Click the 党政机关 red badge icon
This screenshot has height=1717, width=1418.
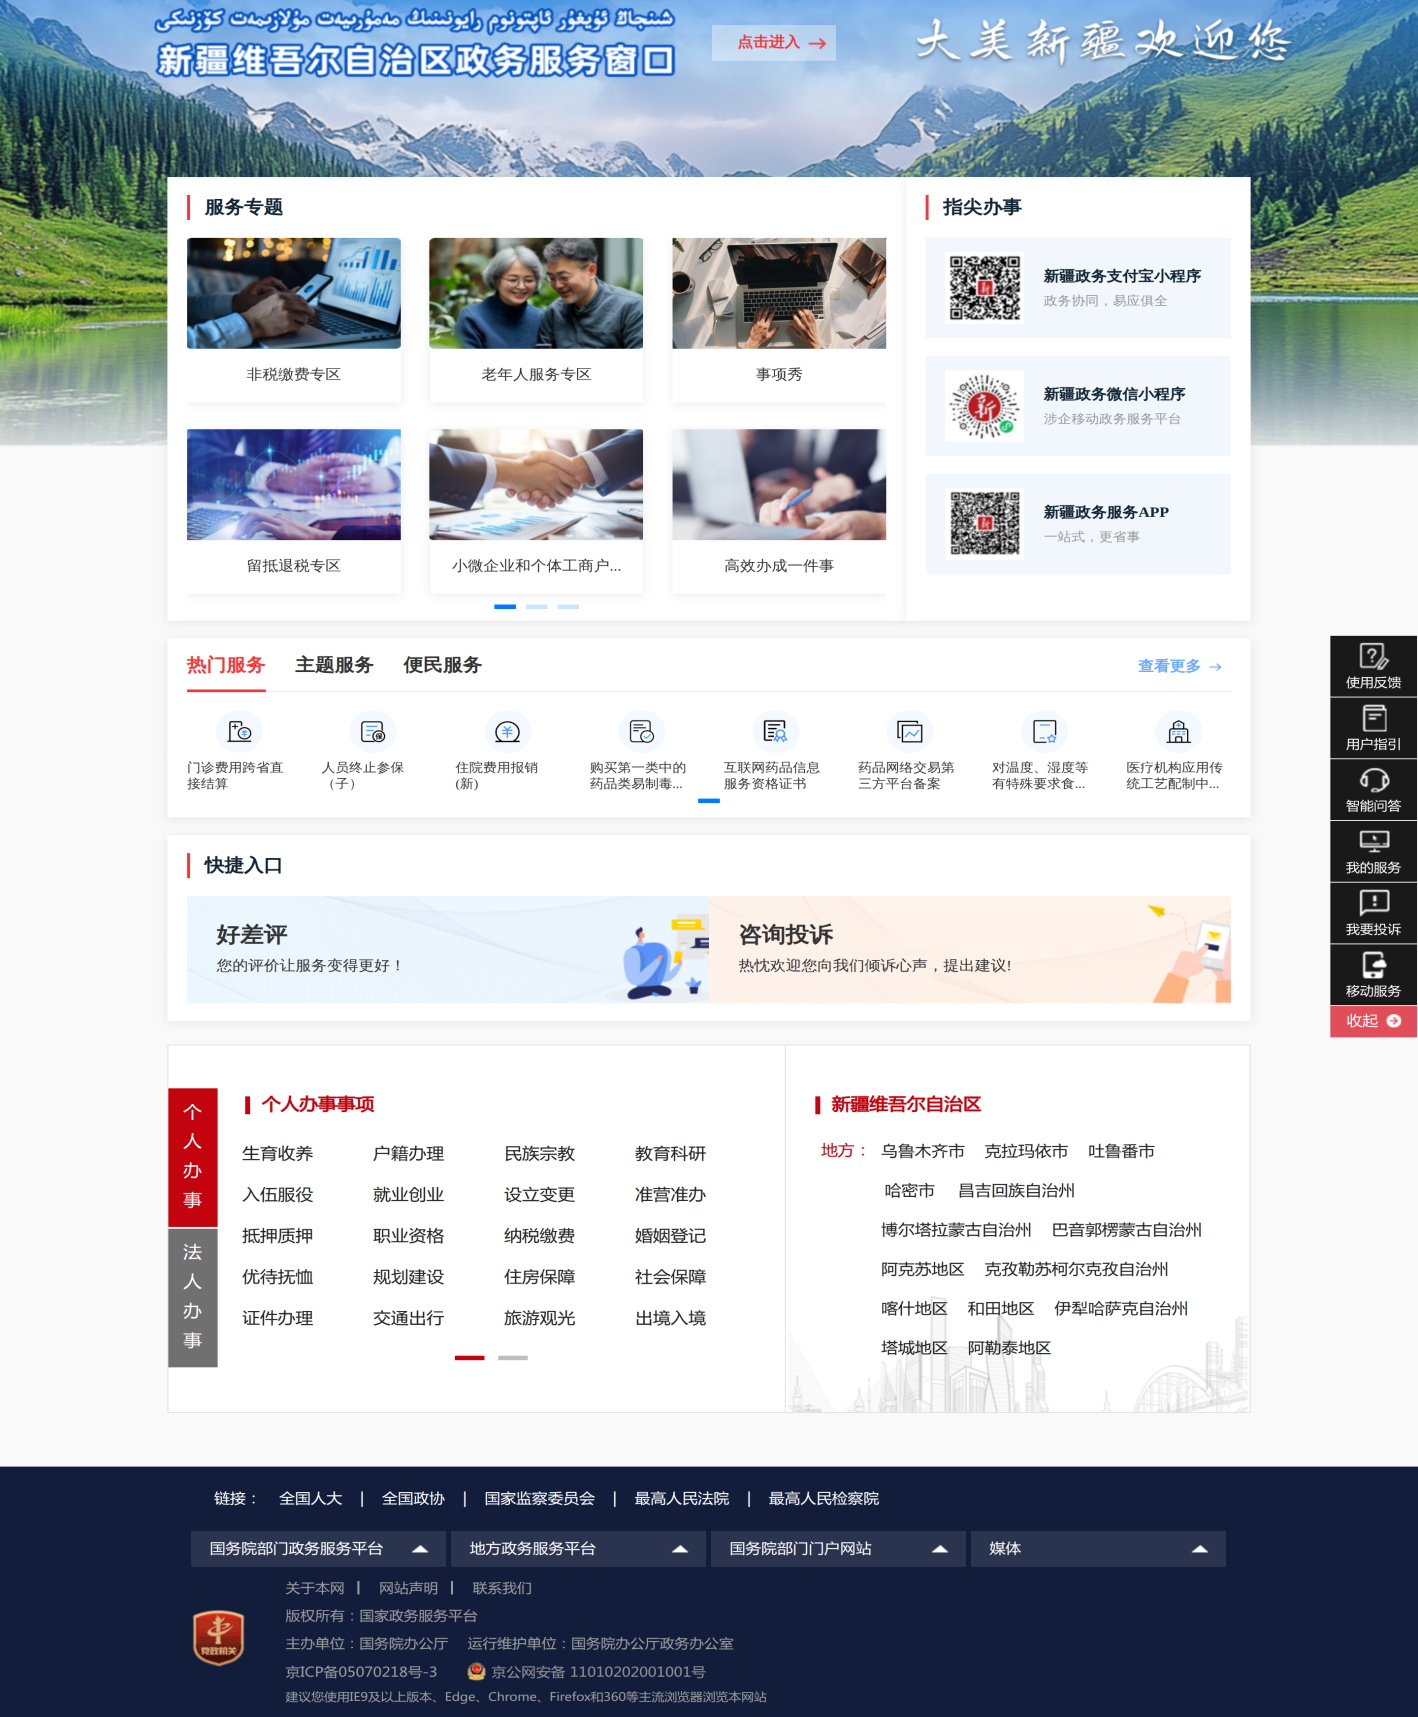(x=218, y=1637)
